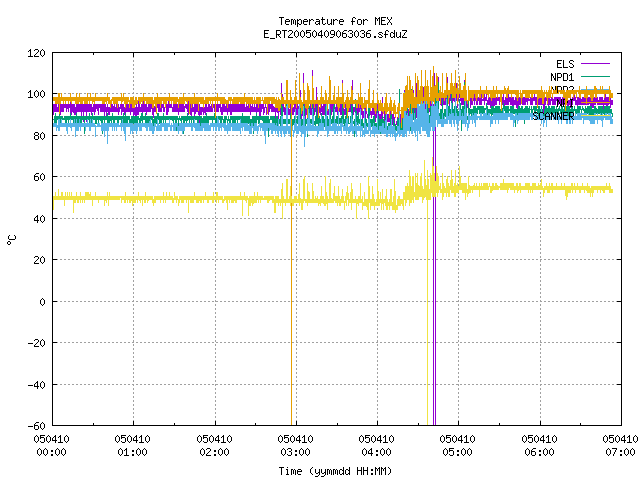Click the 0 y-axis tick label
The height and width of the screenshot is (480, 640).
pyautogui.click(x=42, y=302)
